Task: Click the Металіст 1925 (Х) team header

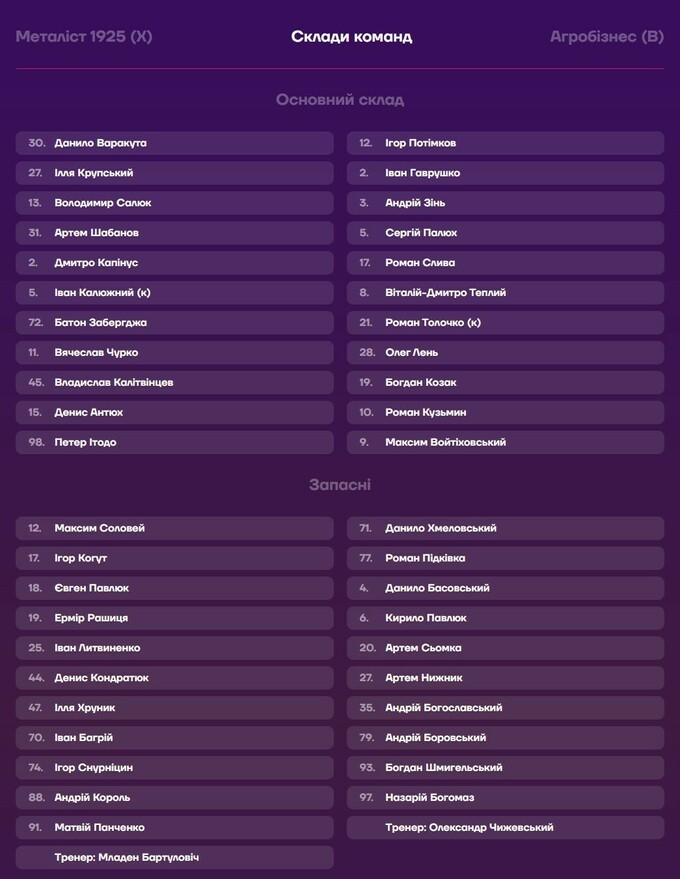Action: pyautogui.click(x=84, y=37)
